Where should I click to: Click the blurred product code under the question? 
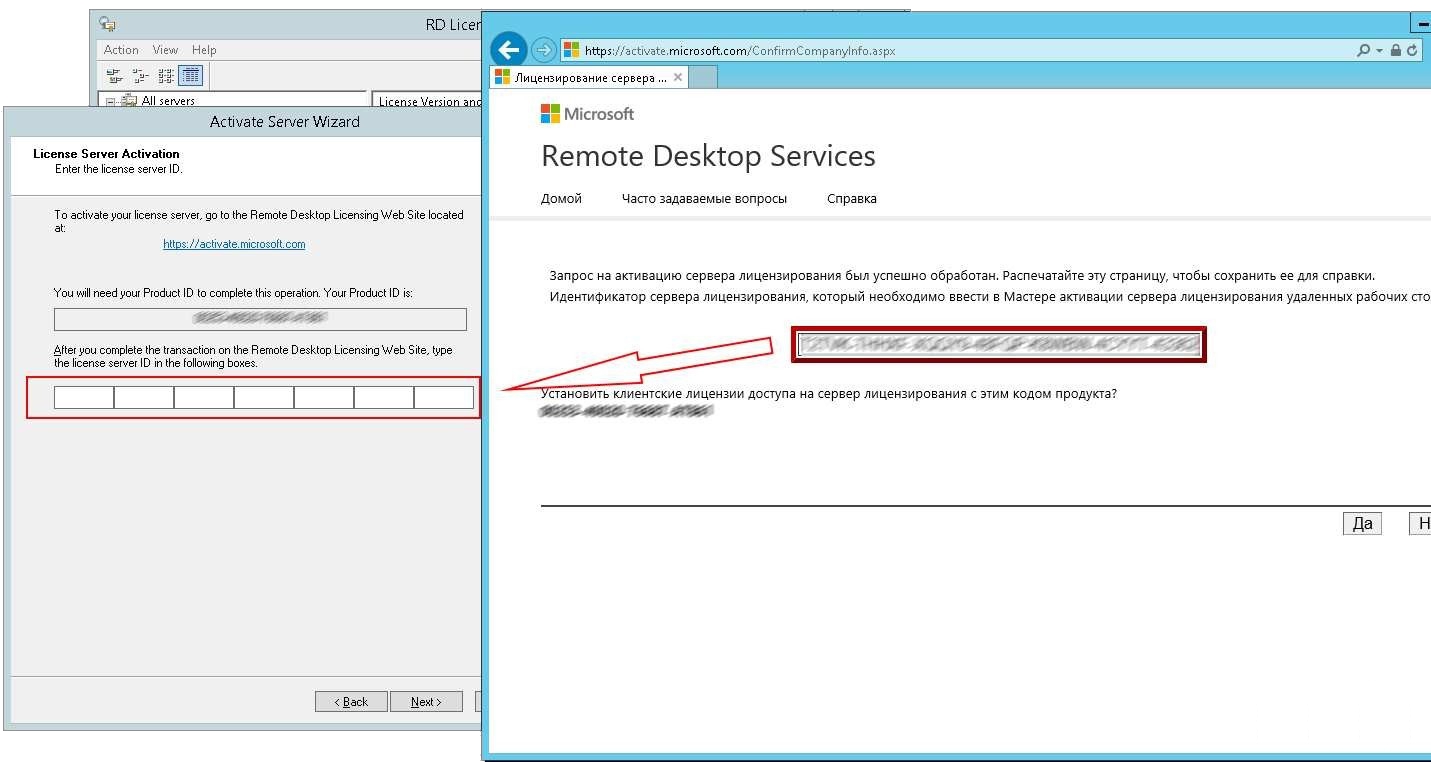tap(626, 411)
